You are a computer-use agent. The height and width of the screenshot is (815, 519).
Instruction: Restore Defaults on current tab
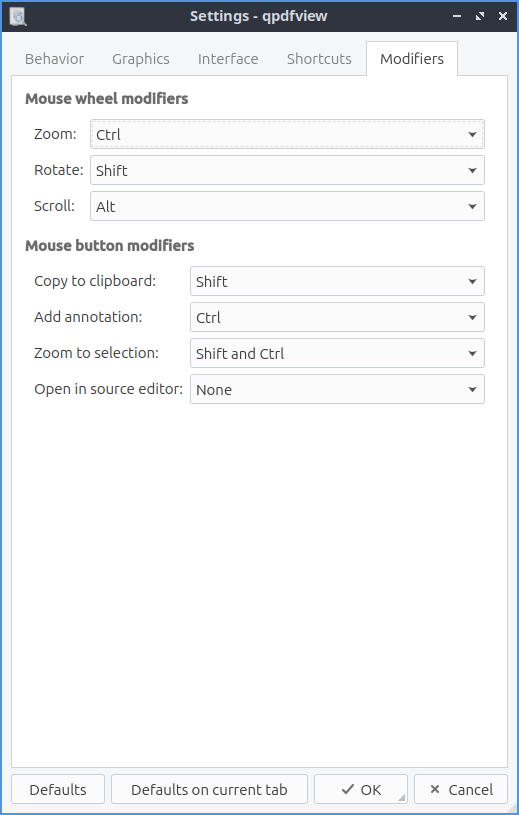pyautogui.click(x=209, y=790)
